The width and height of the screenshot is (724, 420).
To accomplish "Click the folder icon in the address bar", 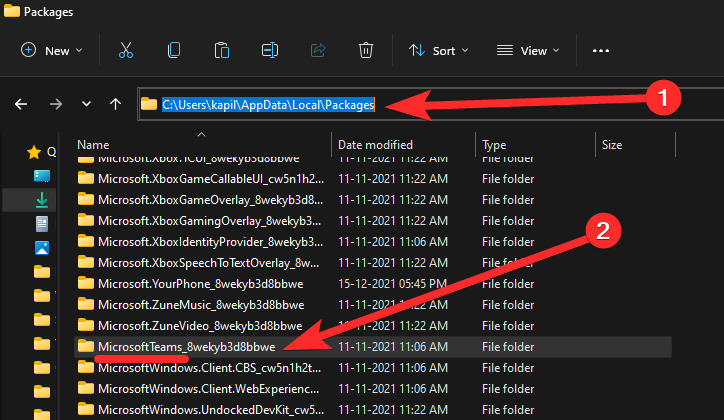I will (149, 103).
